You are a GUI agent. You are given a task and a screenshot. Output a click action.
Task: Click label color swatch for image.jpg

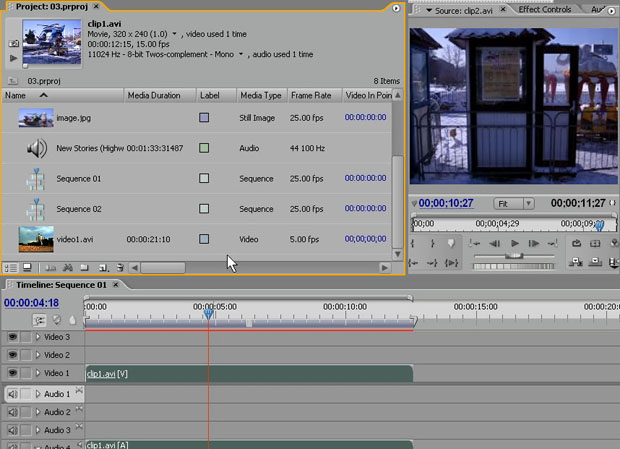204,117
